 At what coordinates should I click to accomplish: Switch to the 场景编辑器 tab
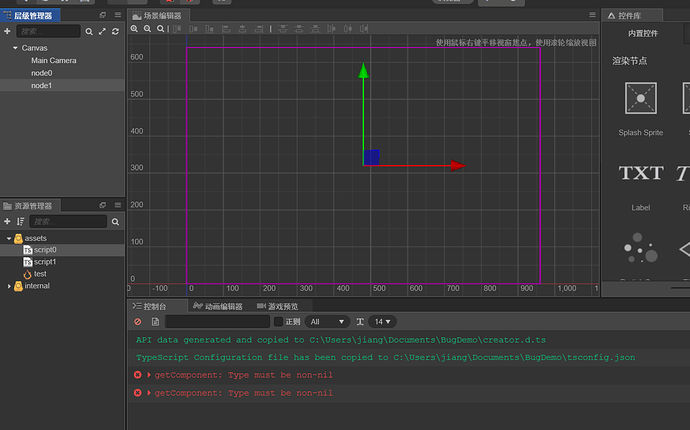[x=159, y=15]
